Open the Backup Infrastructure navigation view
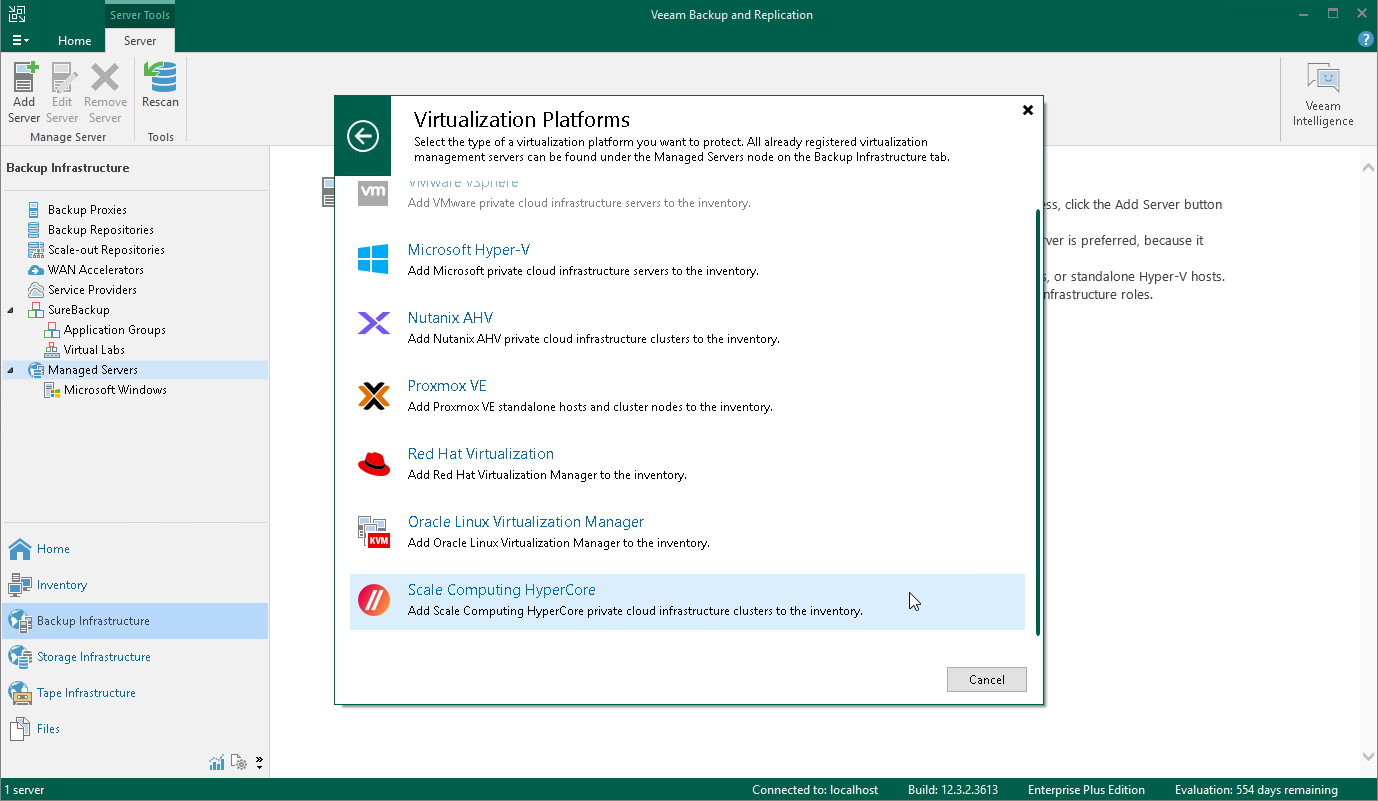This screenshot has height=801, width=1378. click(134, 621)
